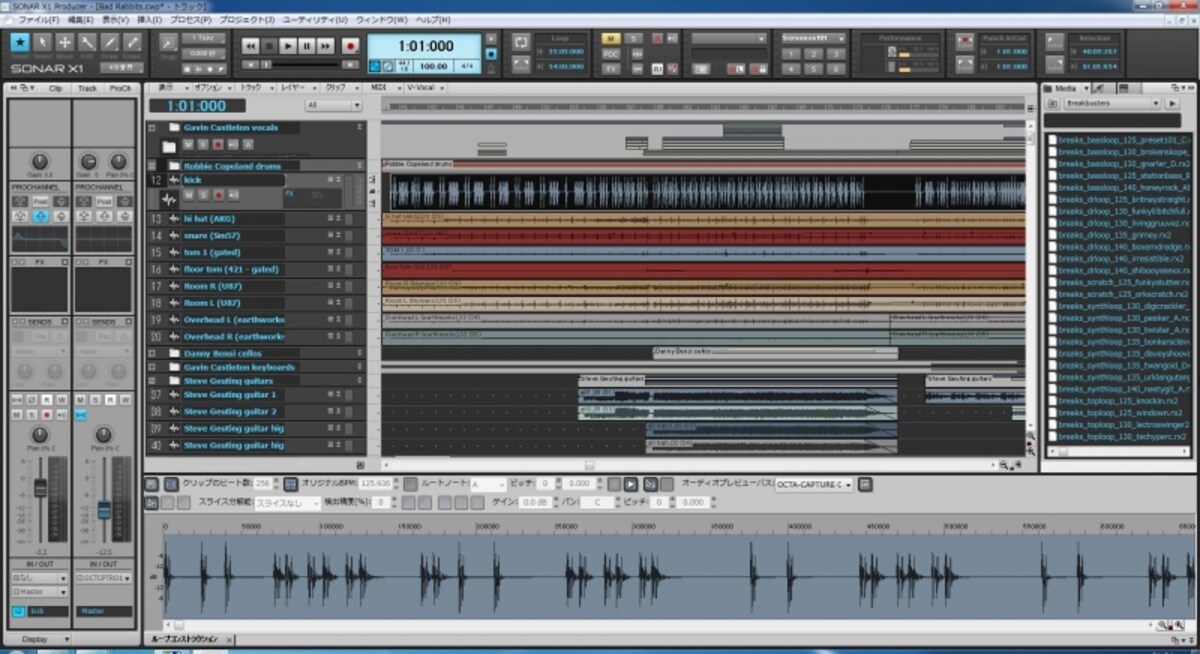
Task: Adjust the kick channel volume fader
Action: pyautogui.click(x=40, y=488)
